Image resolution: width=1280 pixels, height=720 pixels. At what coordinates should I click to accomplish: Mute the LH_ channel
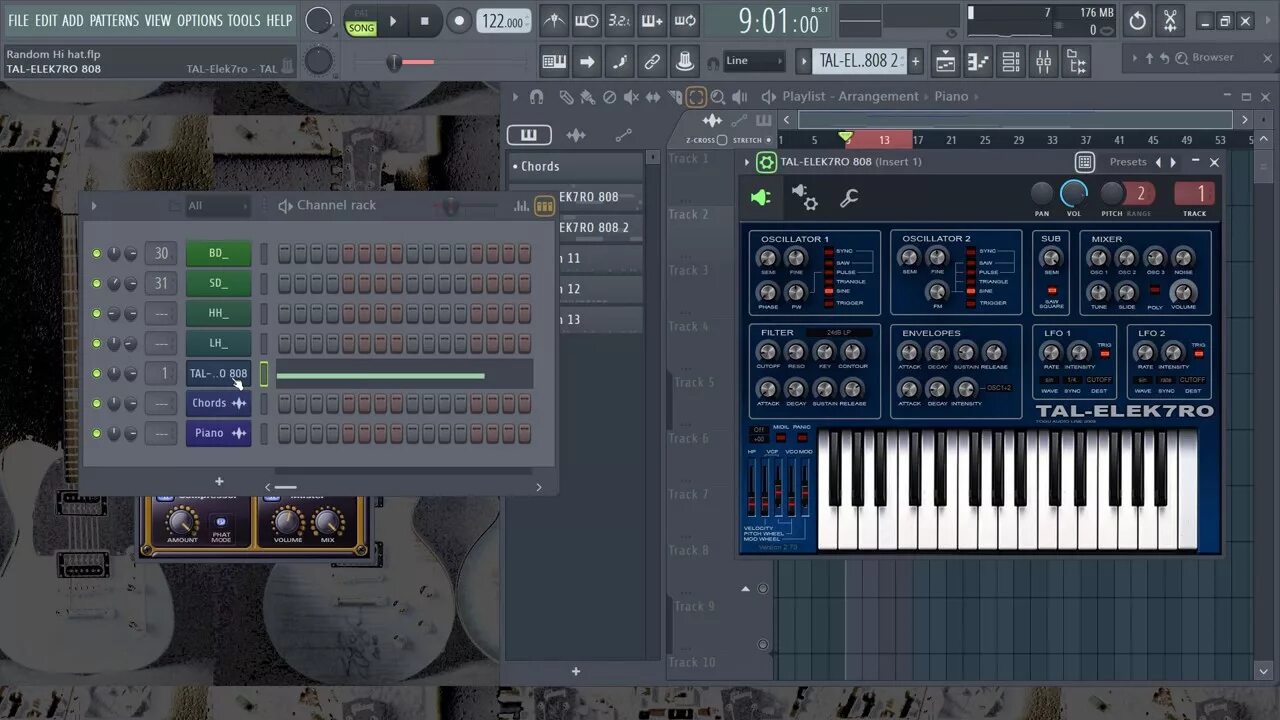click(97, 344)
